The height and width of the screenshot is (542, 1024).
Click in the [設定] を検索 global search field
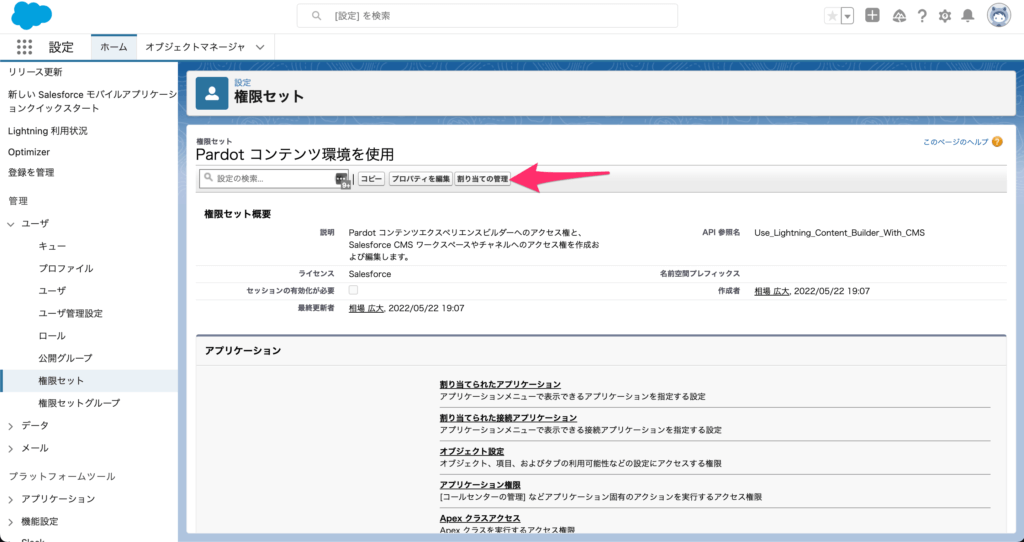(x=487, y=16)
